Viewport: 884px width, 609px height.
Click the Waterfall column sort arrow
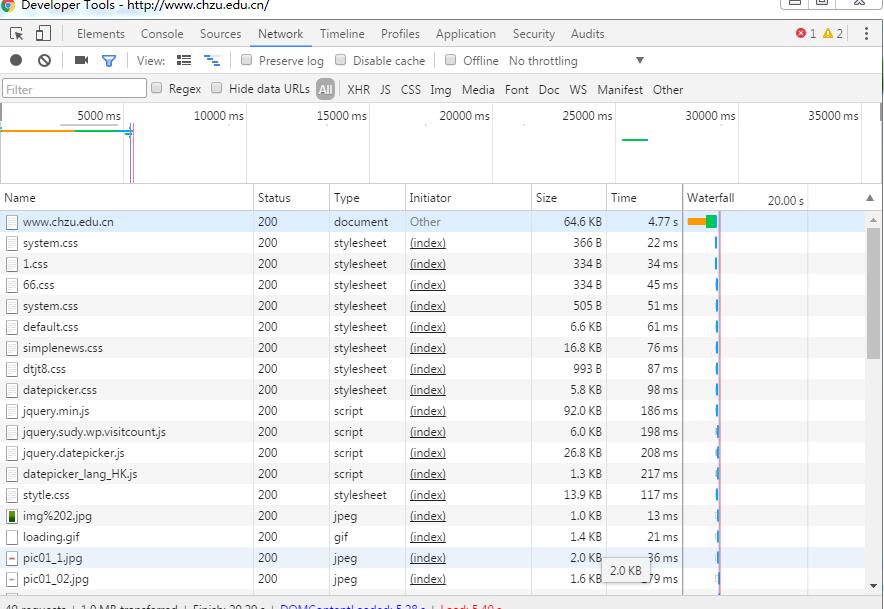869,198
